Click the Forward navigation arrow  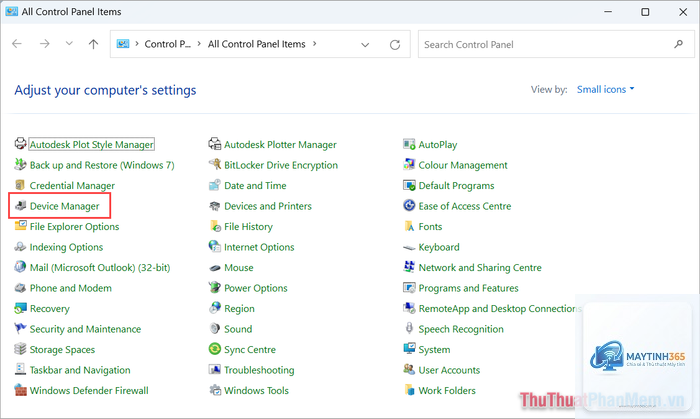pos(45,43)
